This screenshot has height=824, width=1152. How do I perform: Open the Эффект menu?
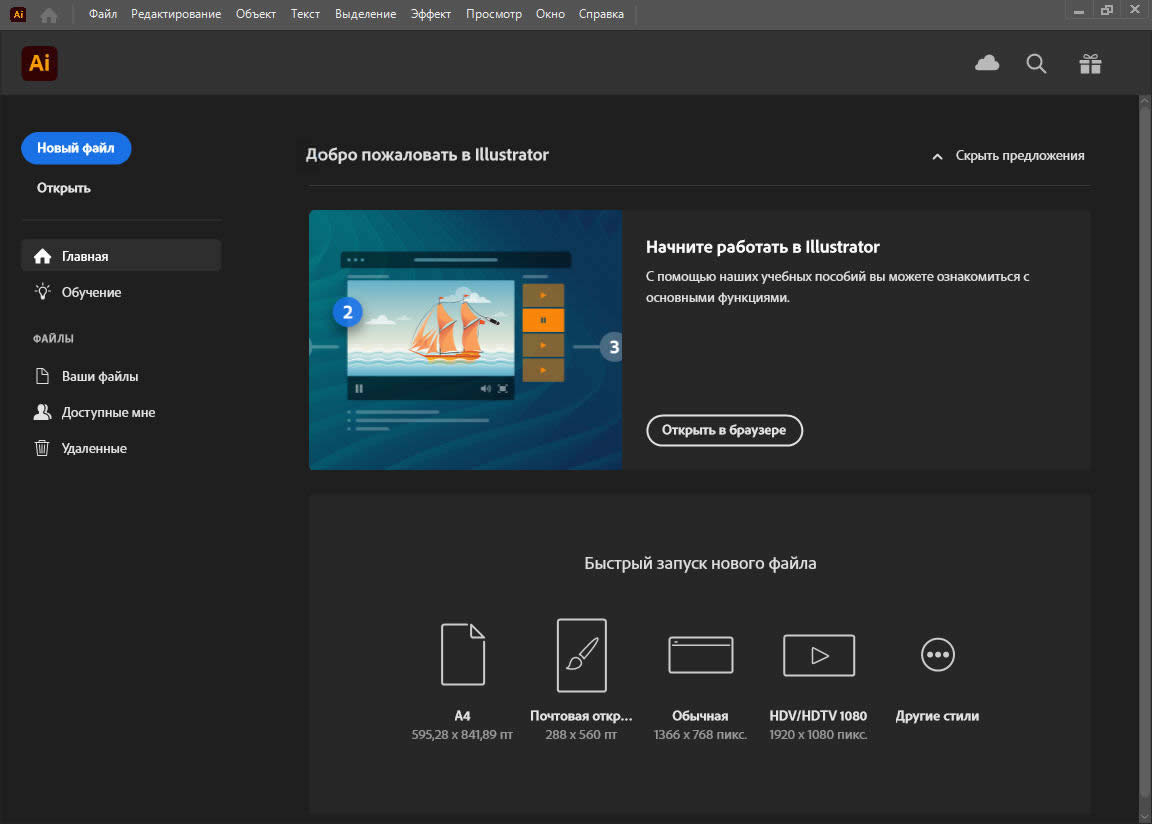pos(431,14)
